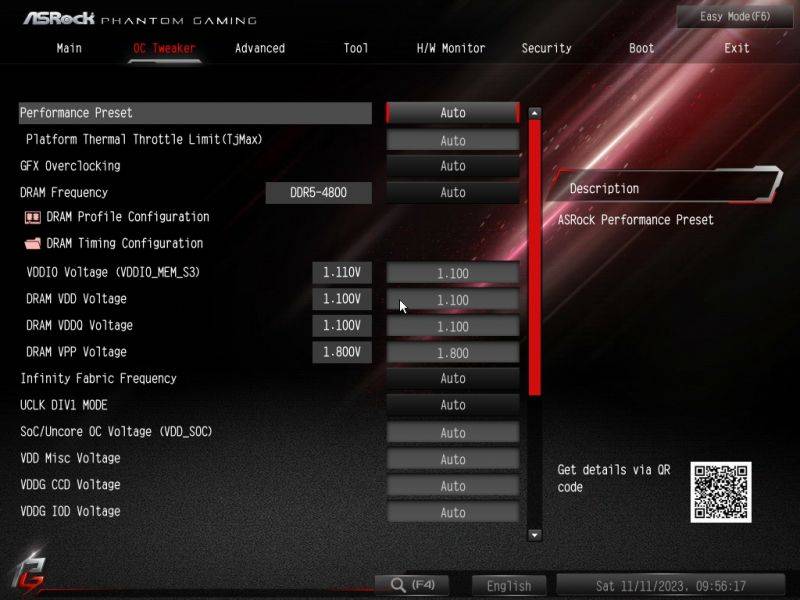Open DRAM Frequency Auto dropdown

(x=452, y=193)
